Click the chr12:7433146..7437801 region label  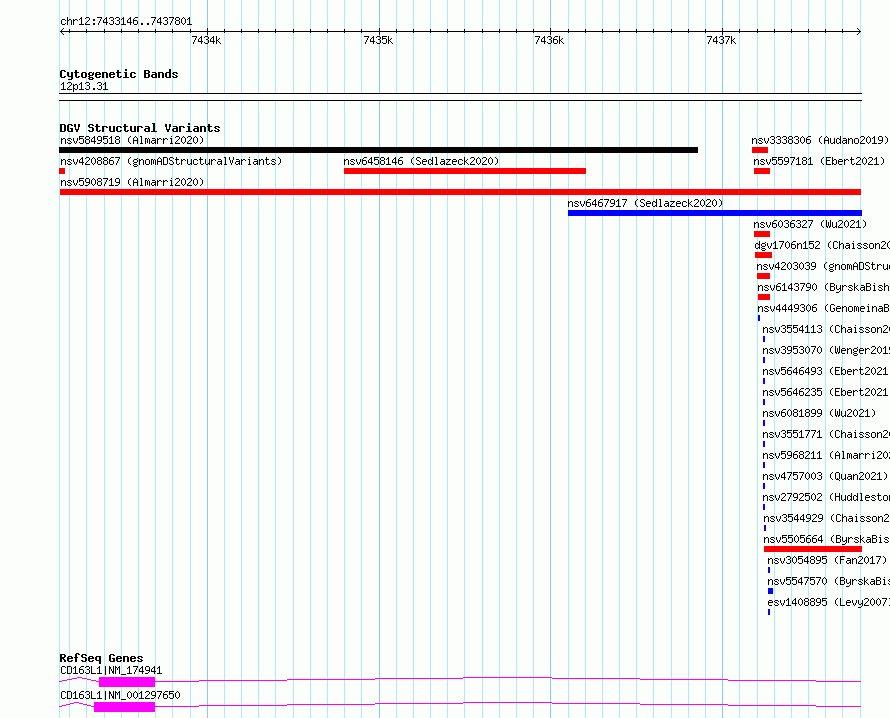pos(126,22)
